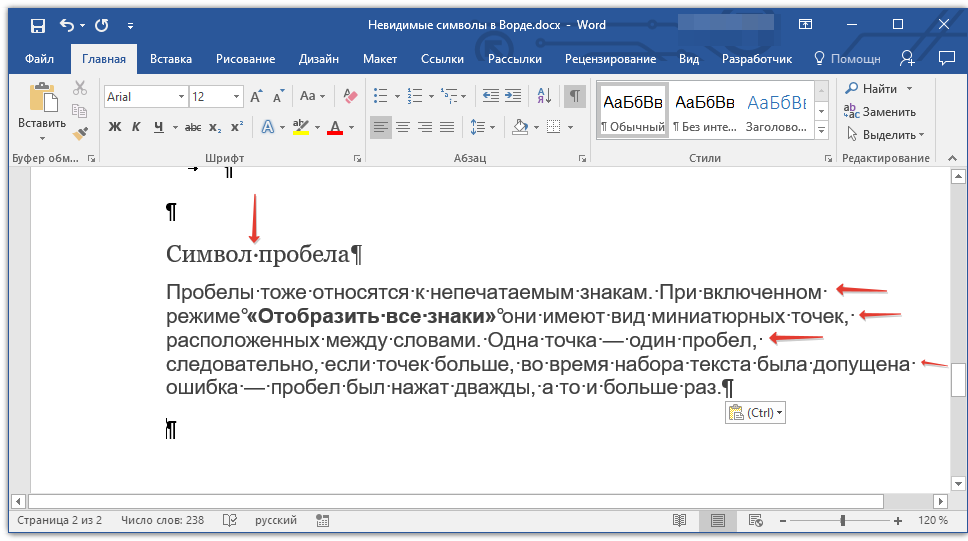This screenshot has width=968, height=541.
Task: Click the Sort A-Я icon
Action: (543, 96)
